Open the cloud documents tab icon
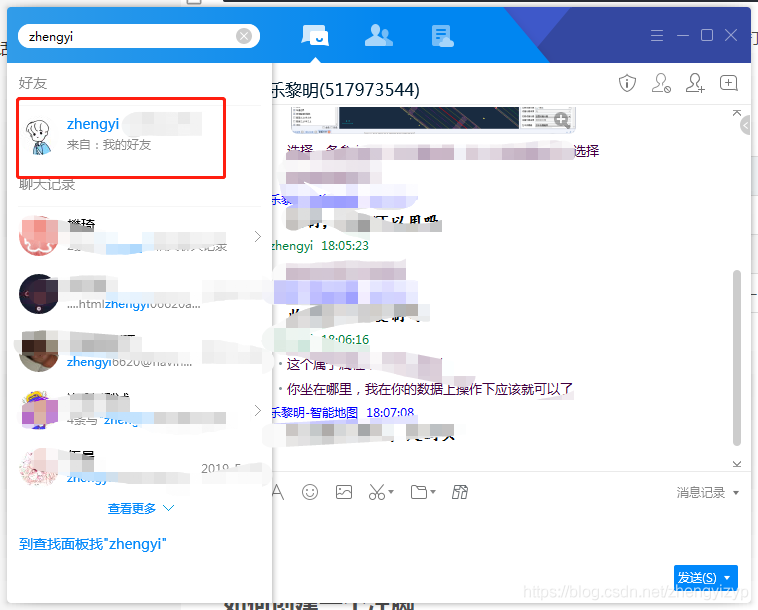The image size is (758, 610). (x=442, y=36)
